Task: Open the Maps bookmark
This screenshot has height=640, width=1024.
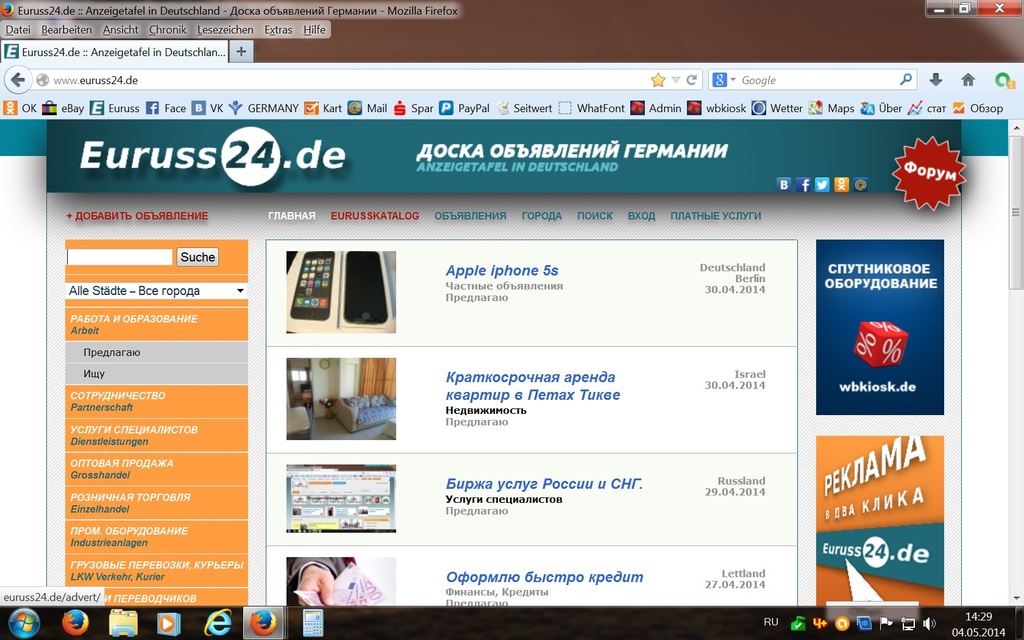Action: click(831, 108)
